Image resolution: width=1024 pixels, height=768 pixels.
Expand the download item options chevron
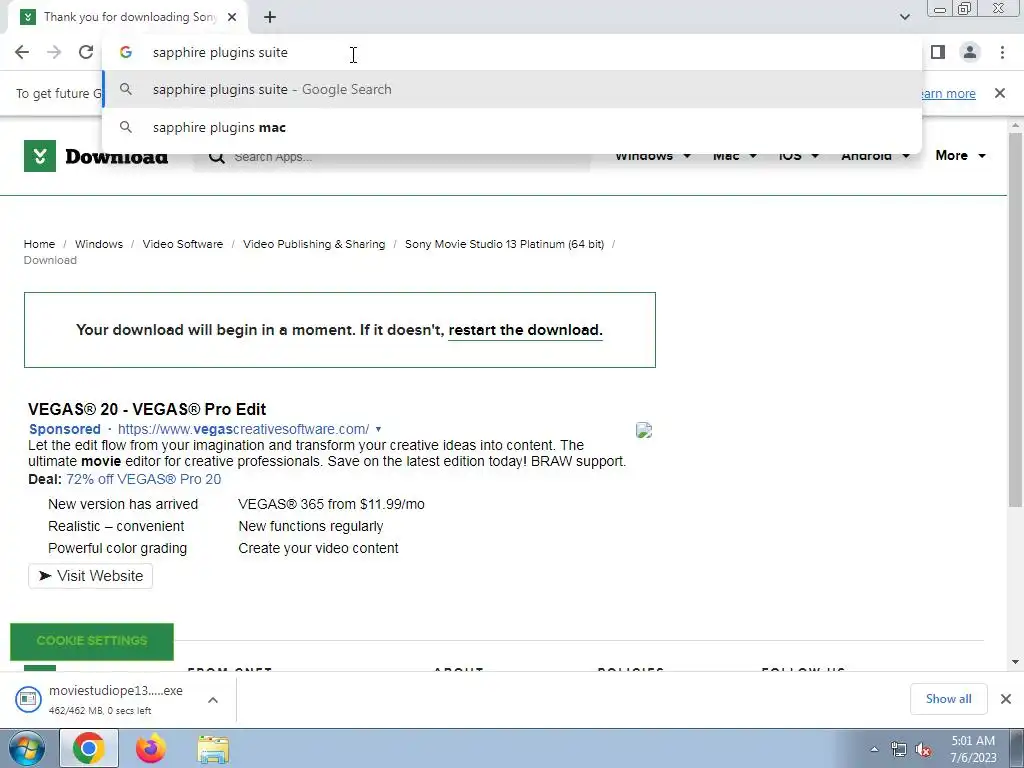pyautogui.click(x=212, y=699)
